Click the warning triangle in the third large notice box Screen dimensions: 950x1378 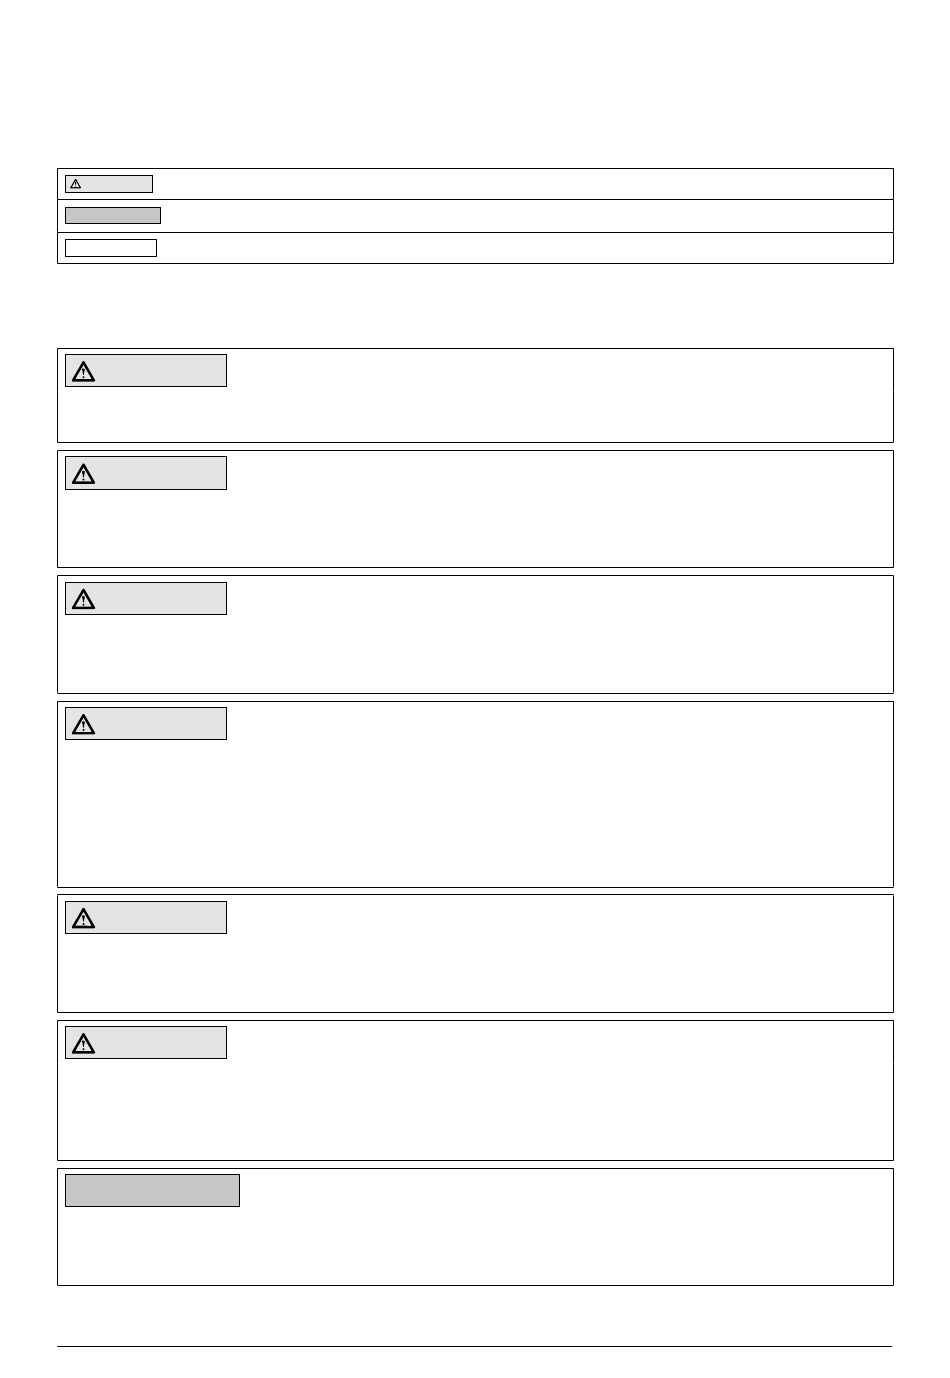point(84,599)
